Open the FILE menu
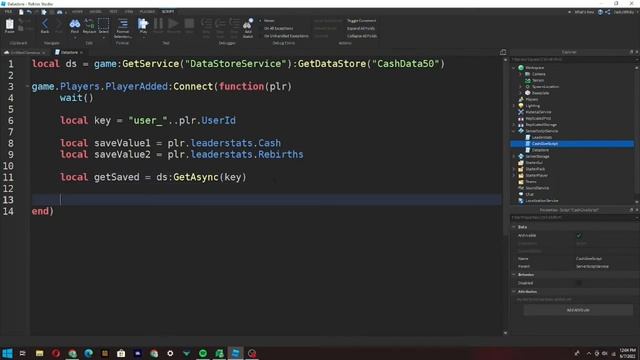Viewport: 640px width, 360px height. [x=8, y=12]
